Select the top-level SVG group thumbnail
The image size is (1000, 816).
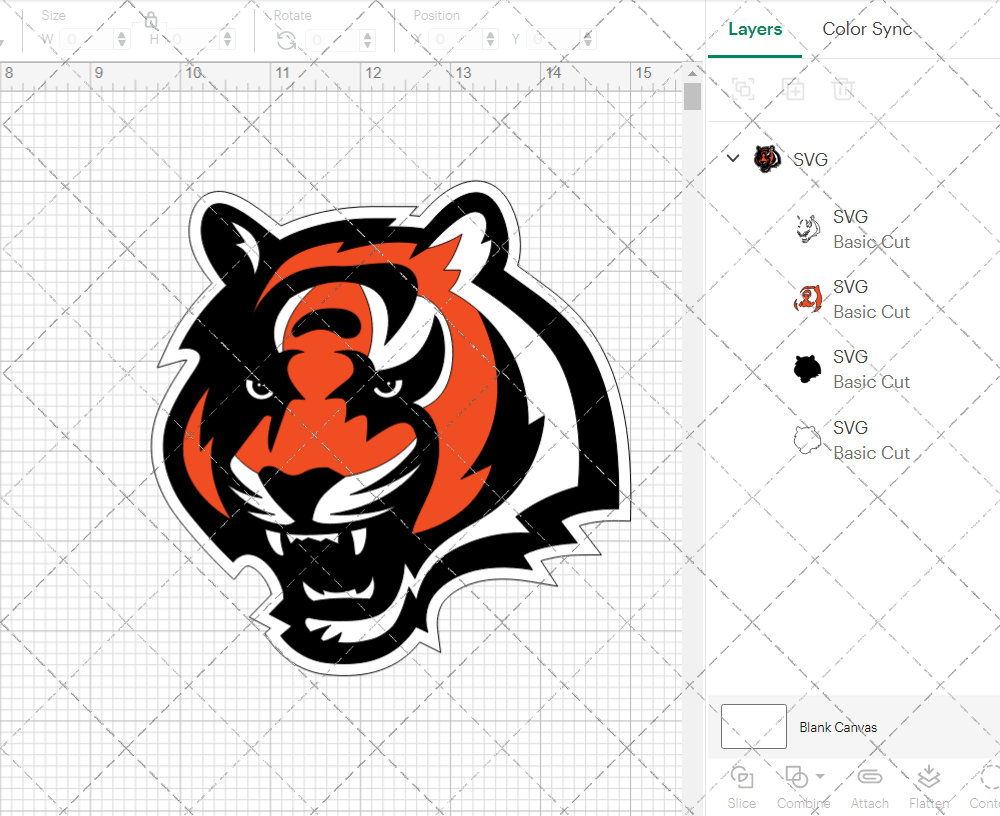click(767, 159)
